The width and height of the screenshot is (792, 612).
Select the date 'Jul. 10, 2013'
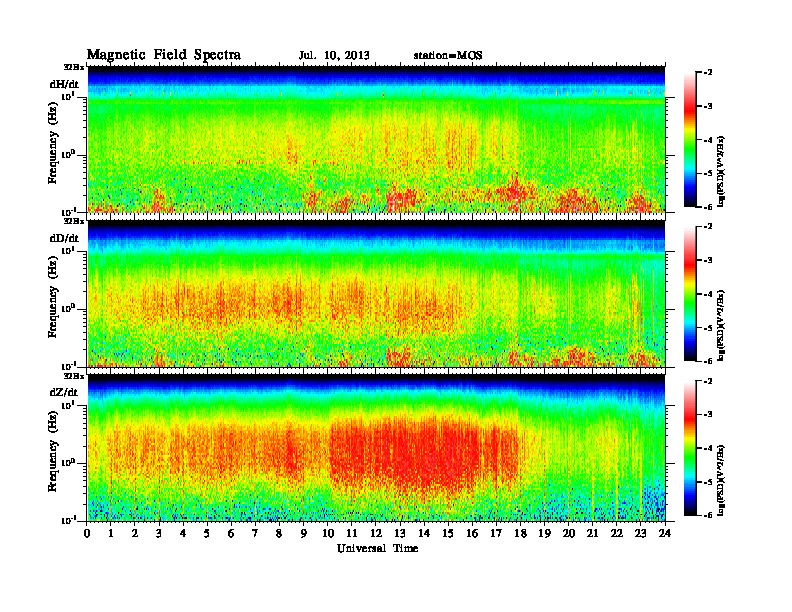tap(334, 56)
